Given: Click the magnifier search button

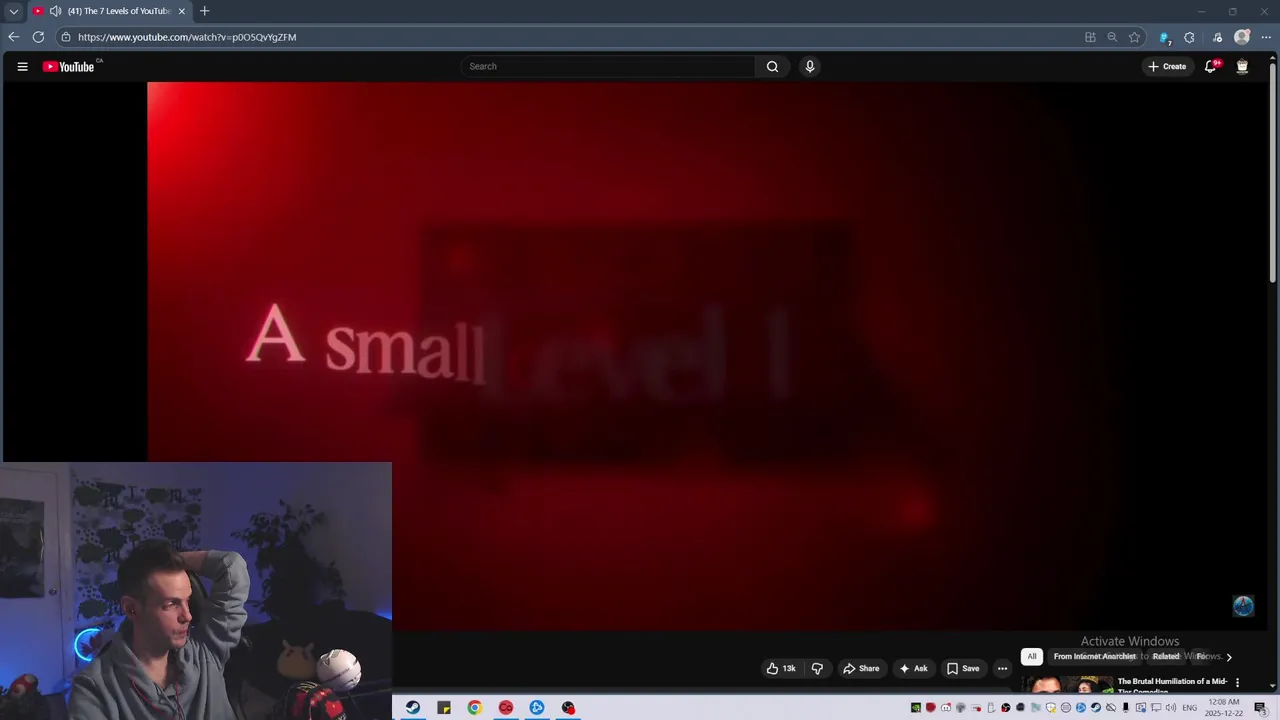Looking at the screenshot, I should [772, 66].
